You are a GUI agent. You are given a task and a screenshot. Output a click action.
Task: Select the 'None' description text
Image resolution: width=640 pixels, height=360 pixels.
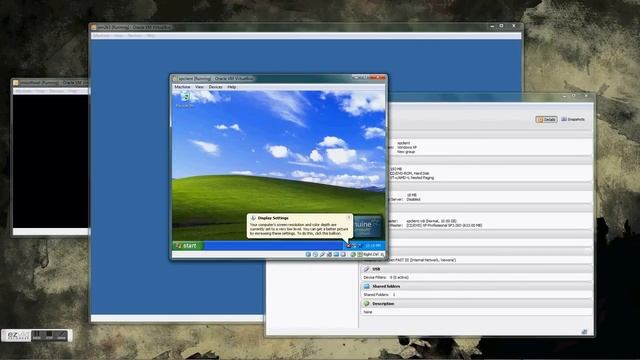pos(368,312)
